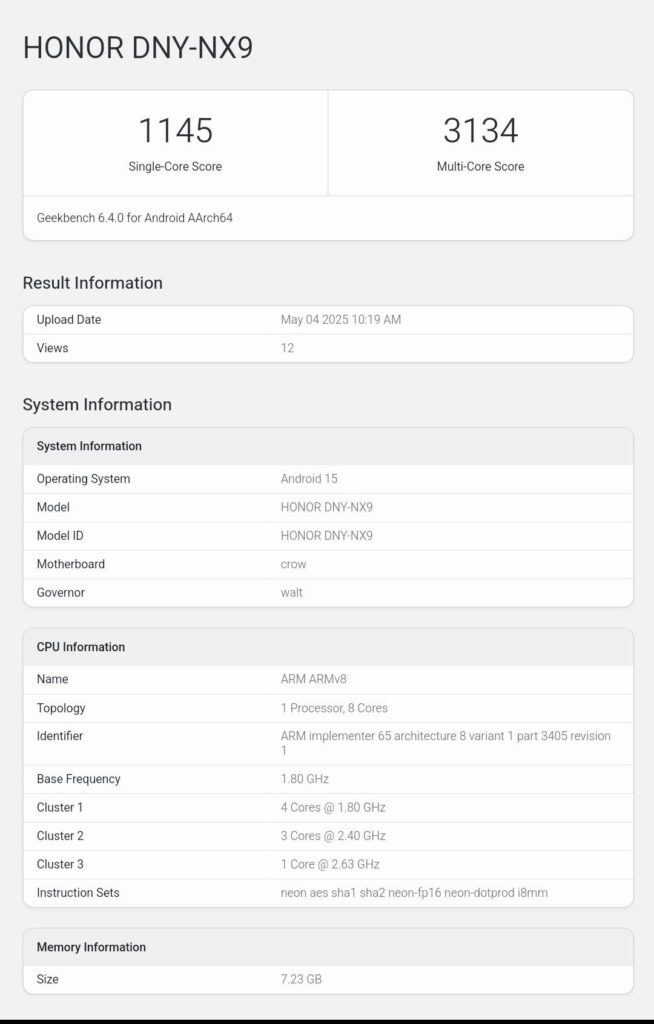Click the 1 Core @ 2.63 GHz value
Image resolution: width=654 pixels, height=1024 pixels.
click(330, 865)
